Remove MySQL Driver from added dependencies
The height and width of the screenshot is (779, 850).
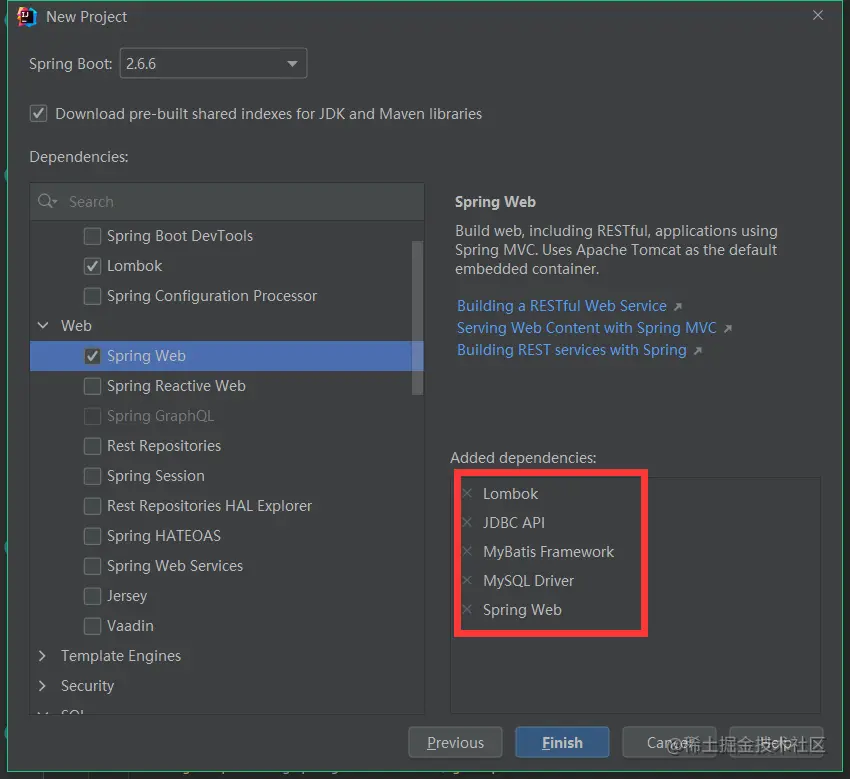pos(467,580)
